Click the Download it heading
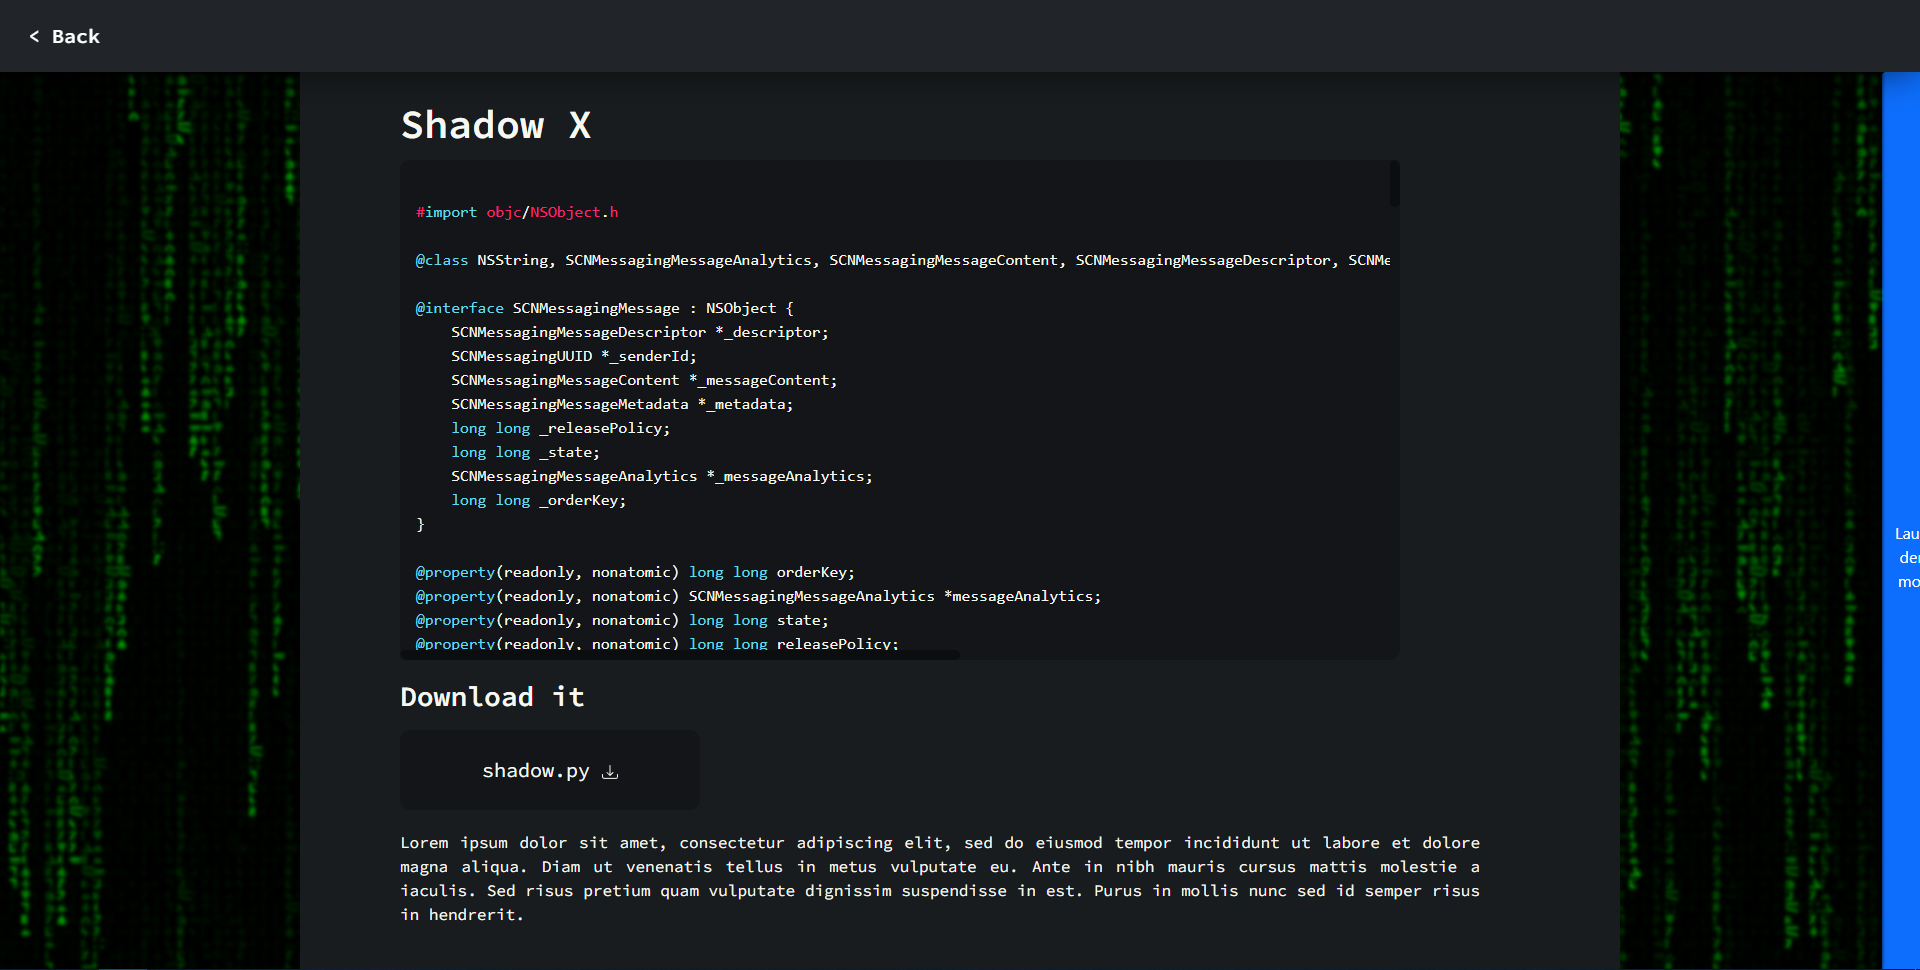This screenshot has width=1920, height=970. pyautogui.click(x=492, y=697)
